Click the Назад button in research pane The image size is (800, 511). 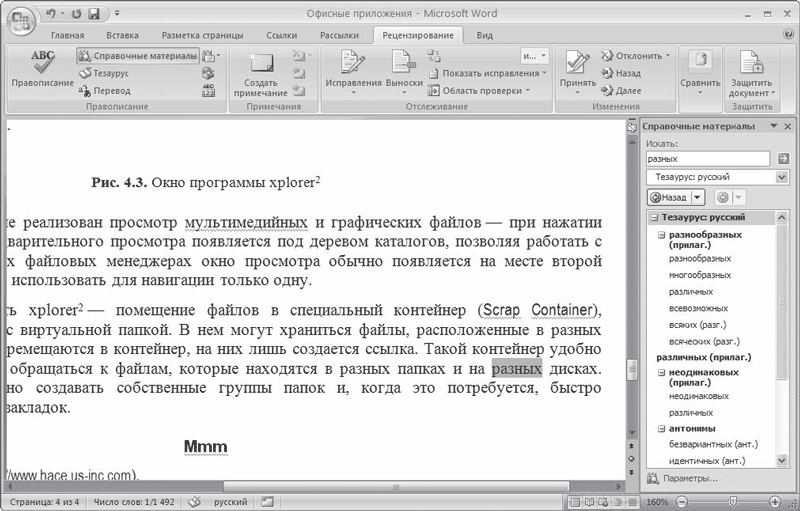(x=669, y=197)
